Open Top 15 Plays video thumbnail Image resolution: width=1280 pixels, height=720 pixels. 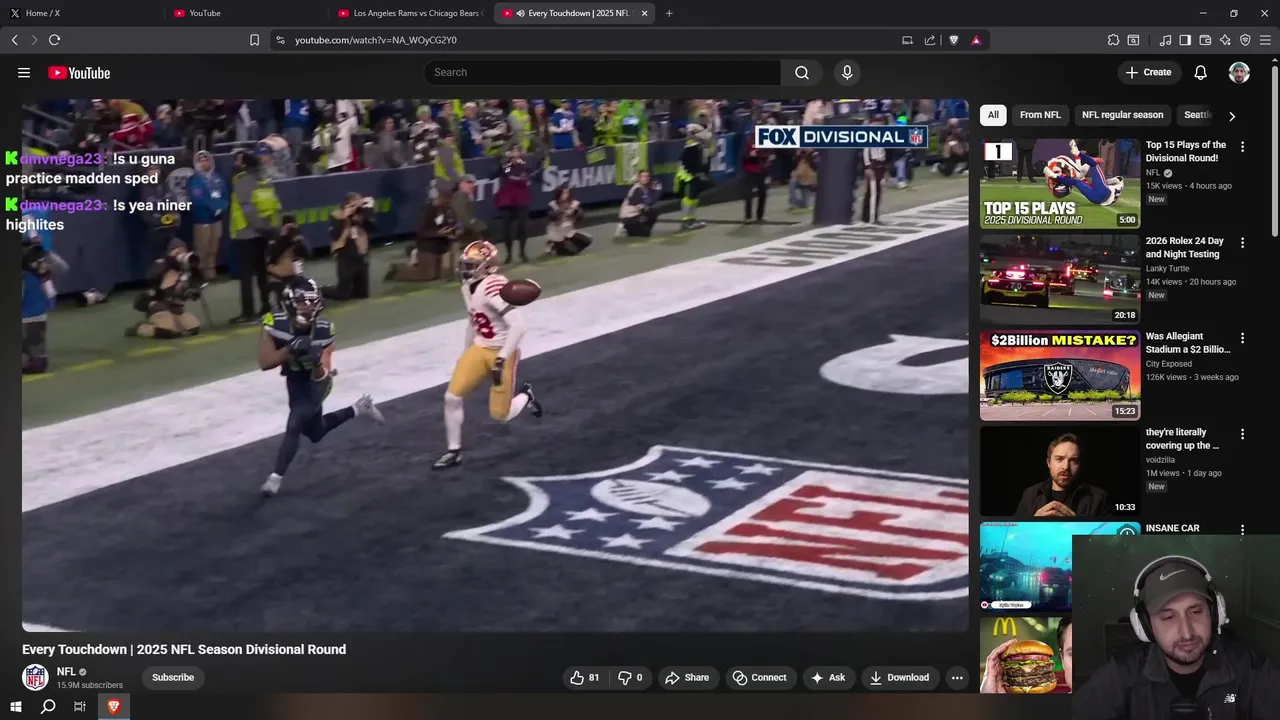tap(1060, 183)
